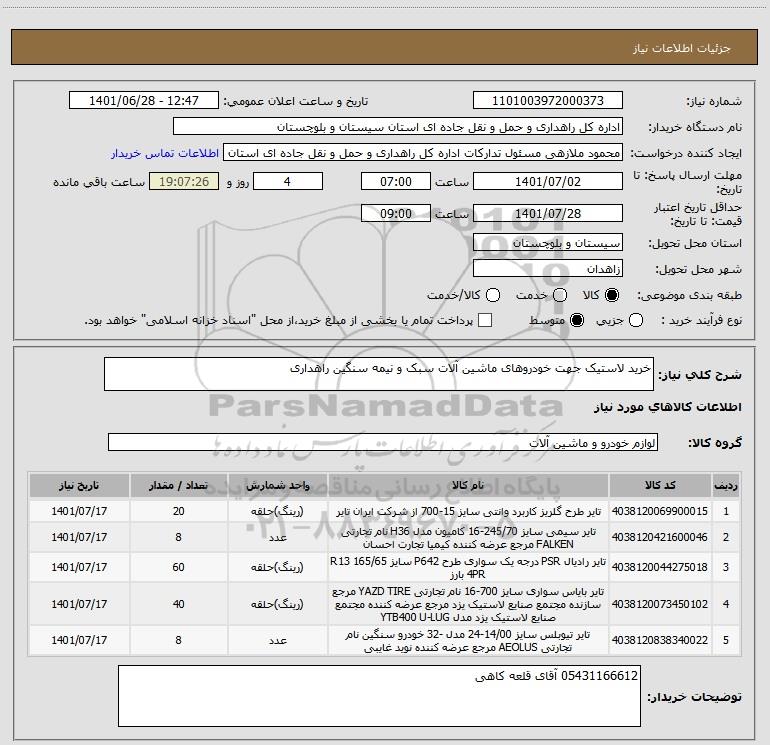770x745 pixels.
Task: Click the need number field 1101003972000373
Action: click(x=548, y=101)
